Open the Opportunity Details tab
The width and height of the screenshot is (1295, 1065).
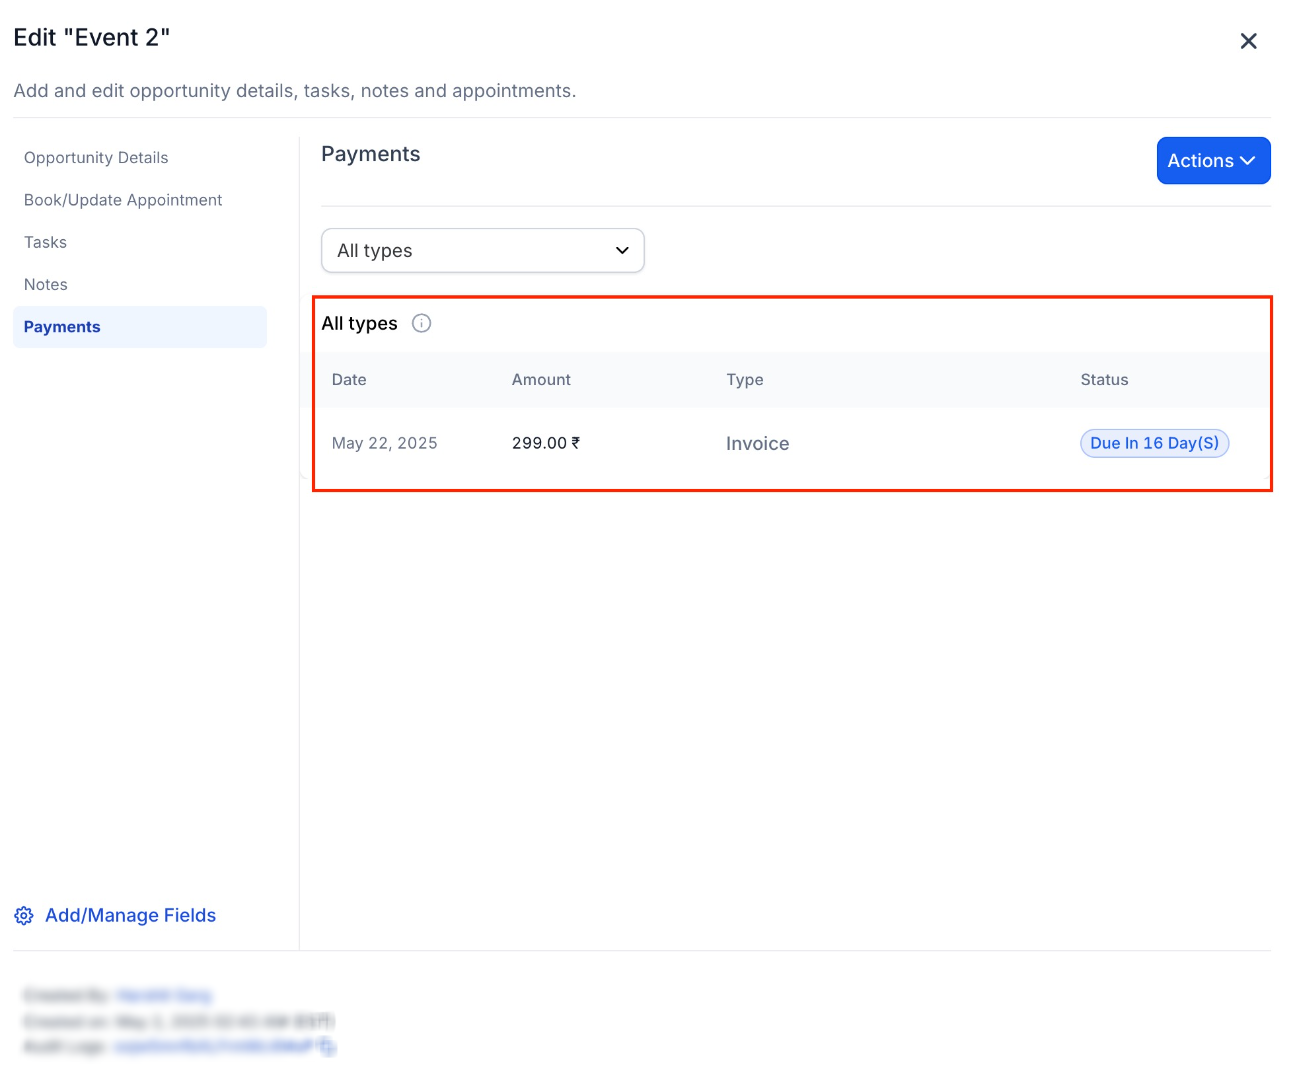coord(96,158)
